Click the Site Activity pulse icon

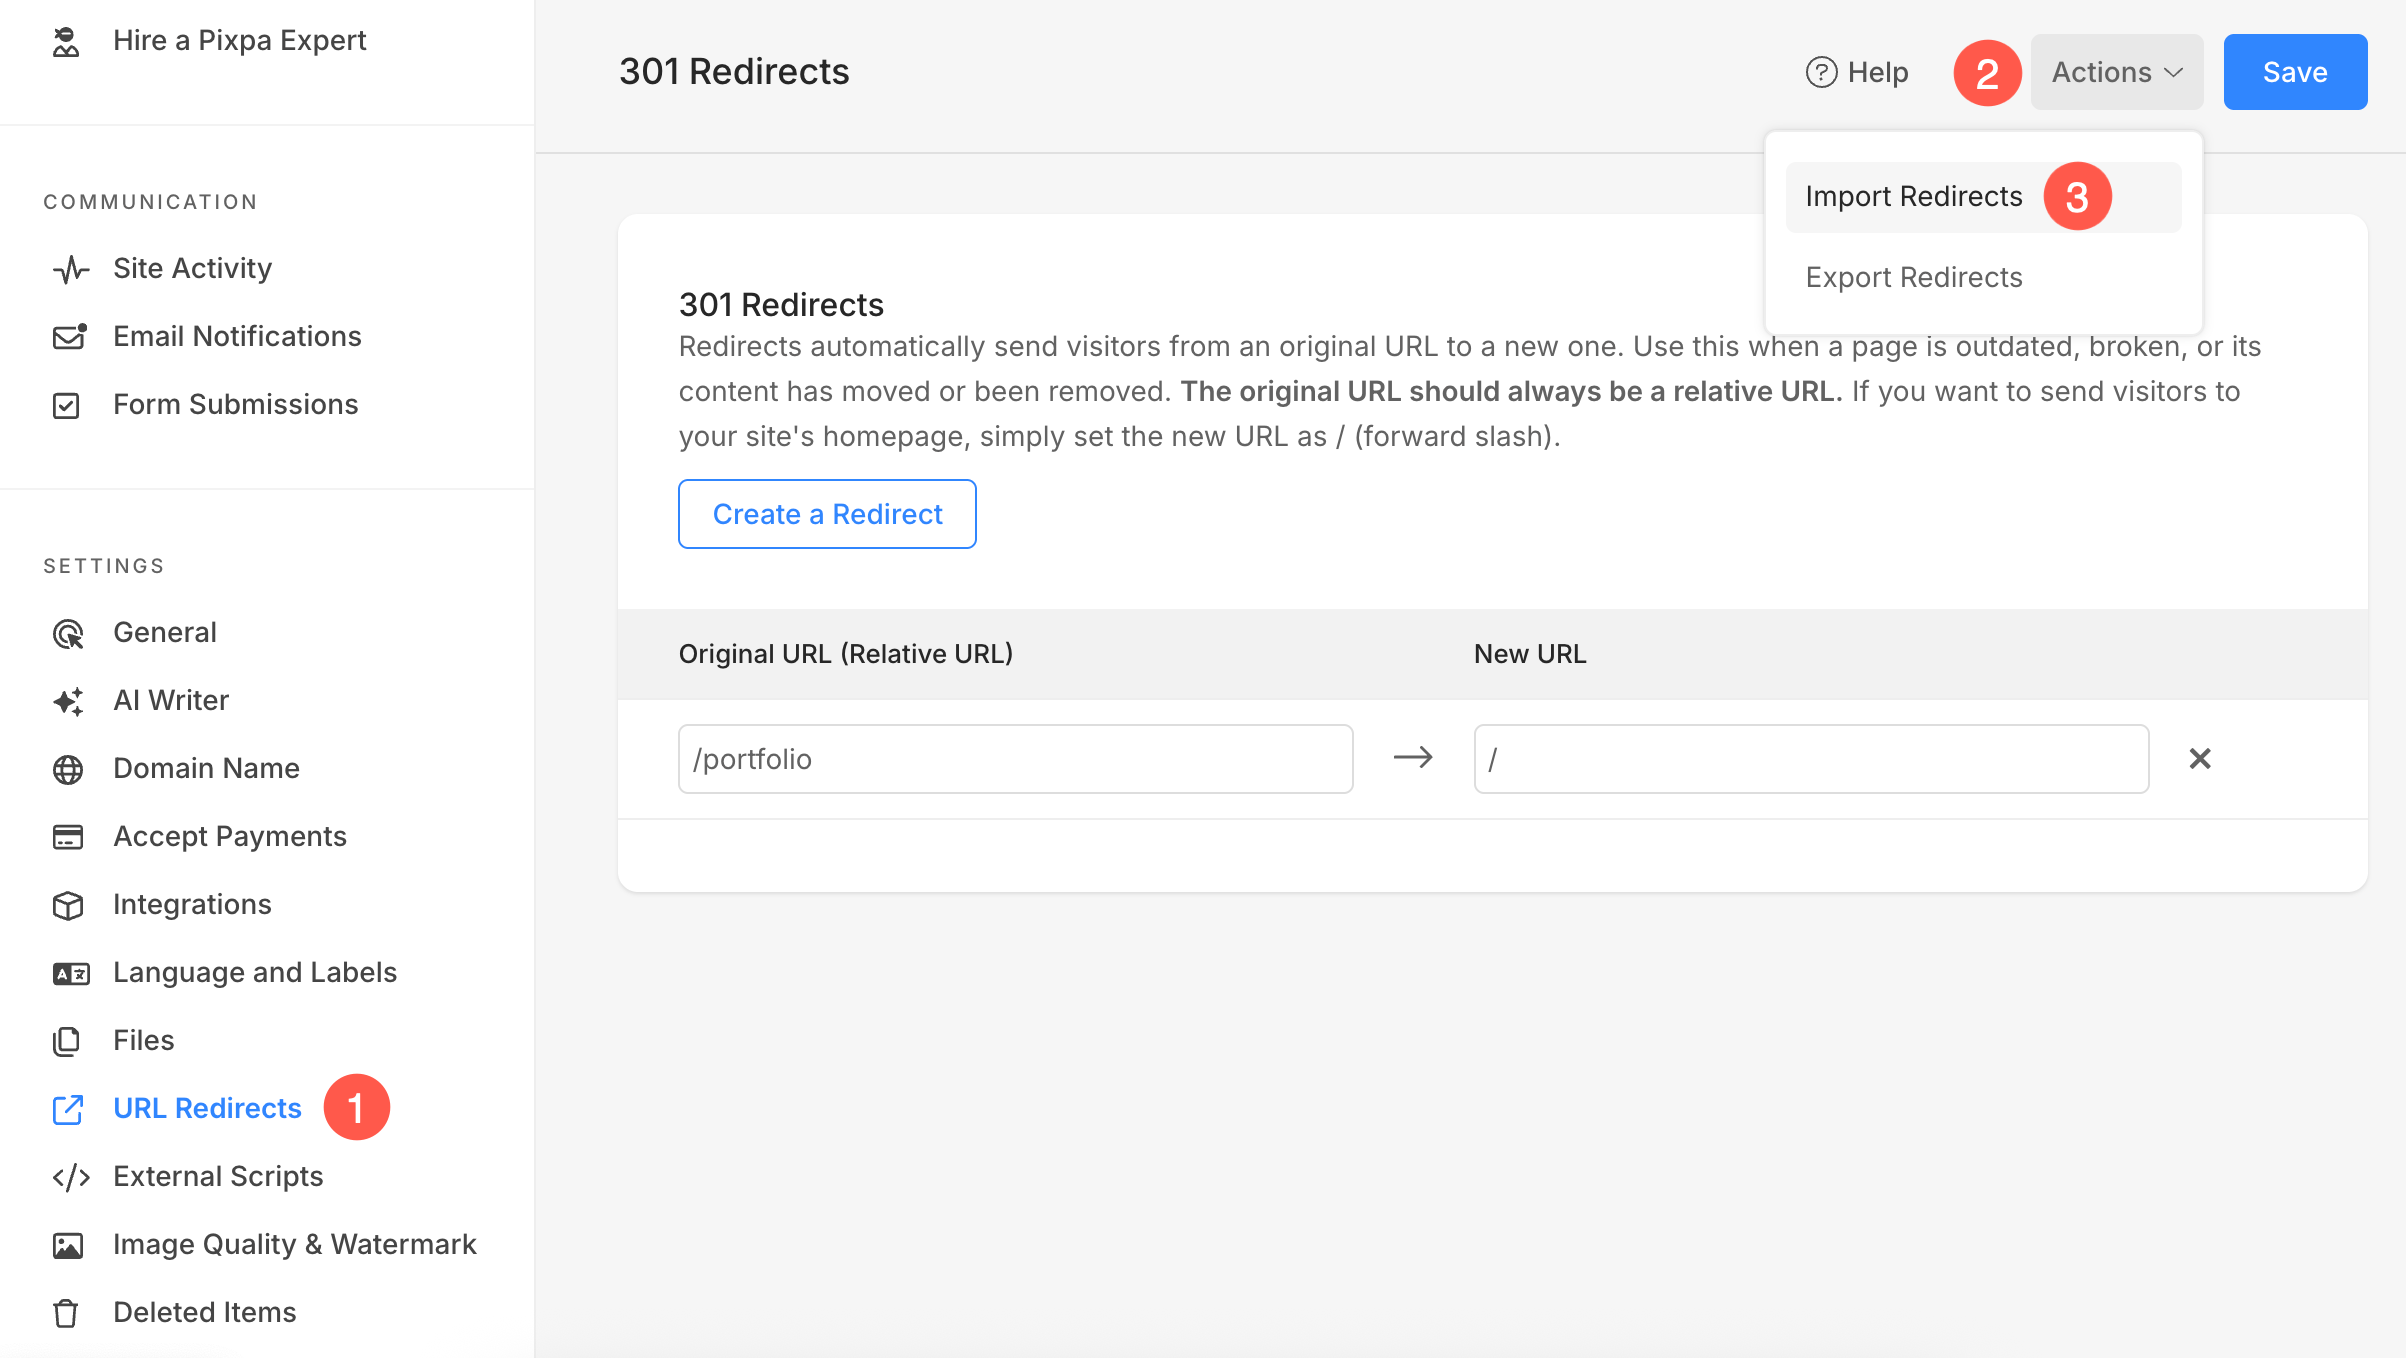pyautogui.click(x=70, y=269)
